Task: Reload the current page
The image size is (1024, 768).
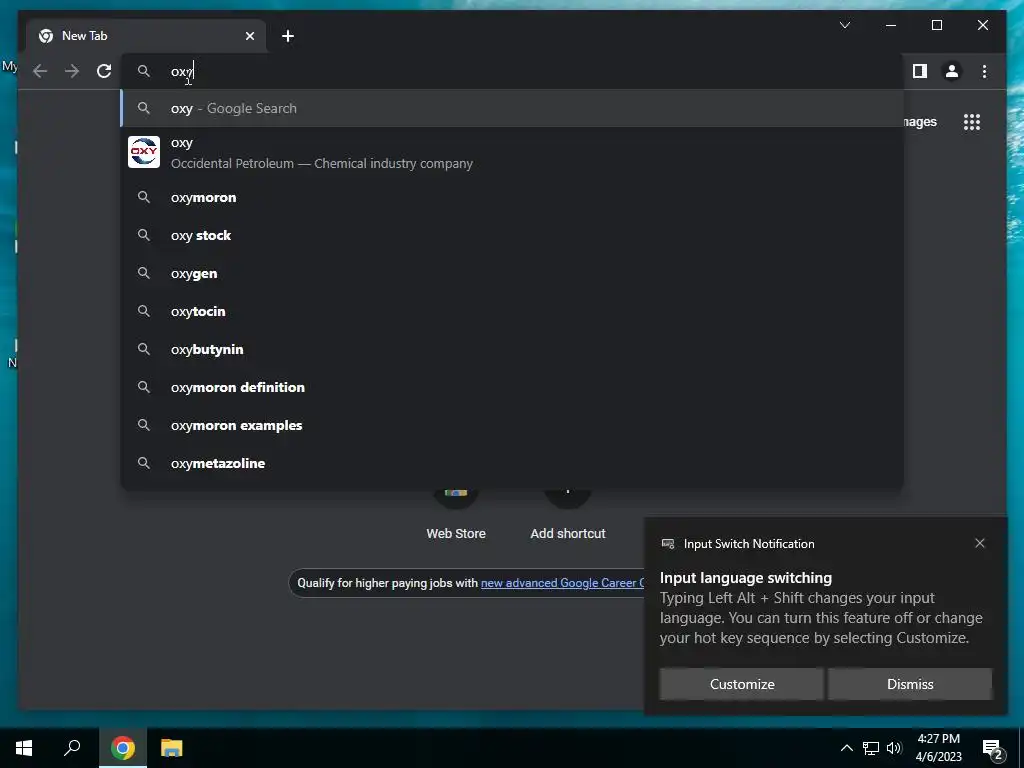Action: pos(104,71)
